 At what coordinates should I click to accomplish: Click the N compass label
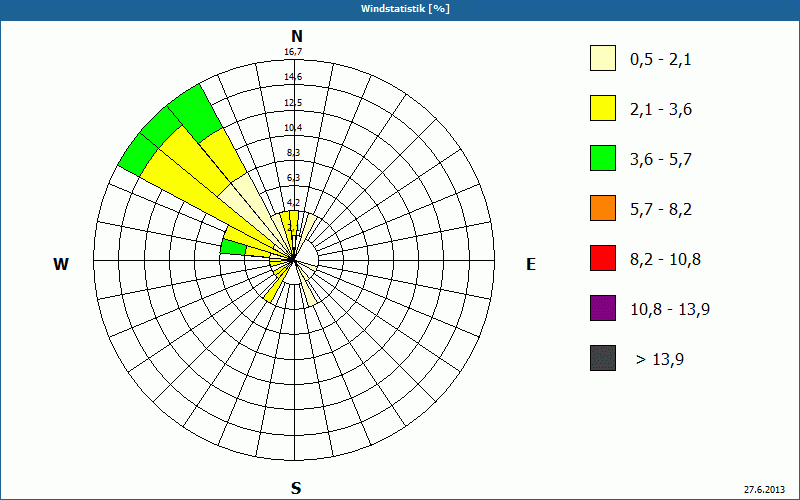point(296,36)
